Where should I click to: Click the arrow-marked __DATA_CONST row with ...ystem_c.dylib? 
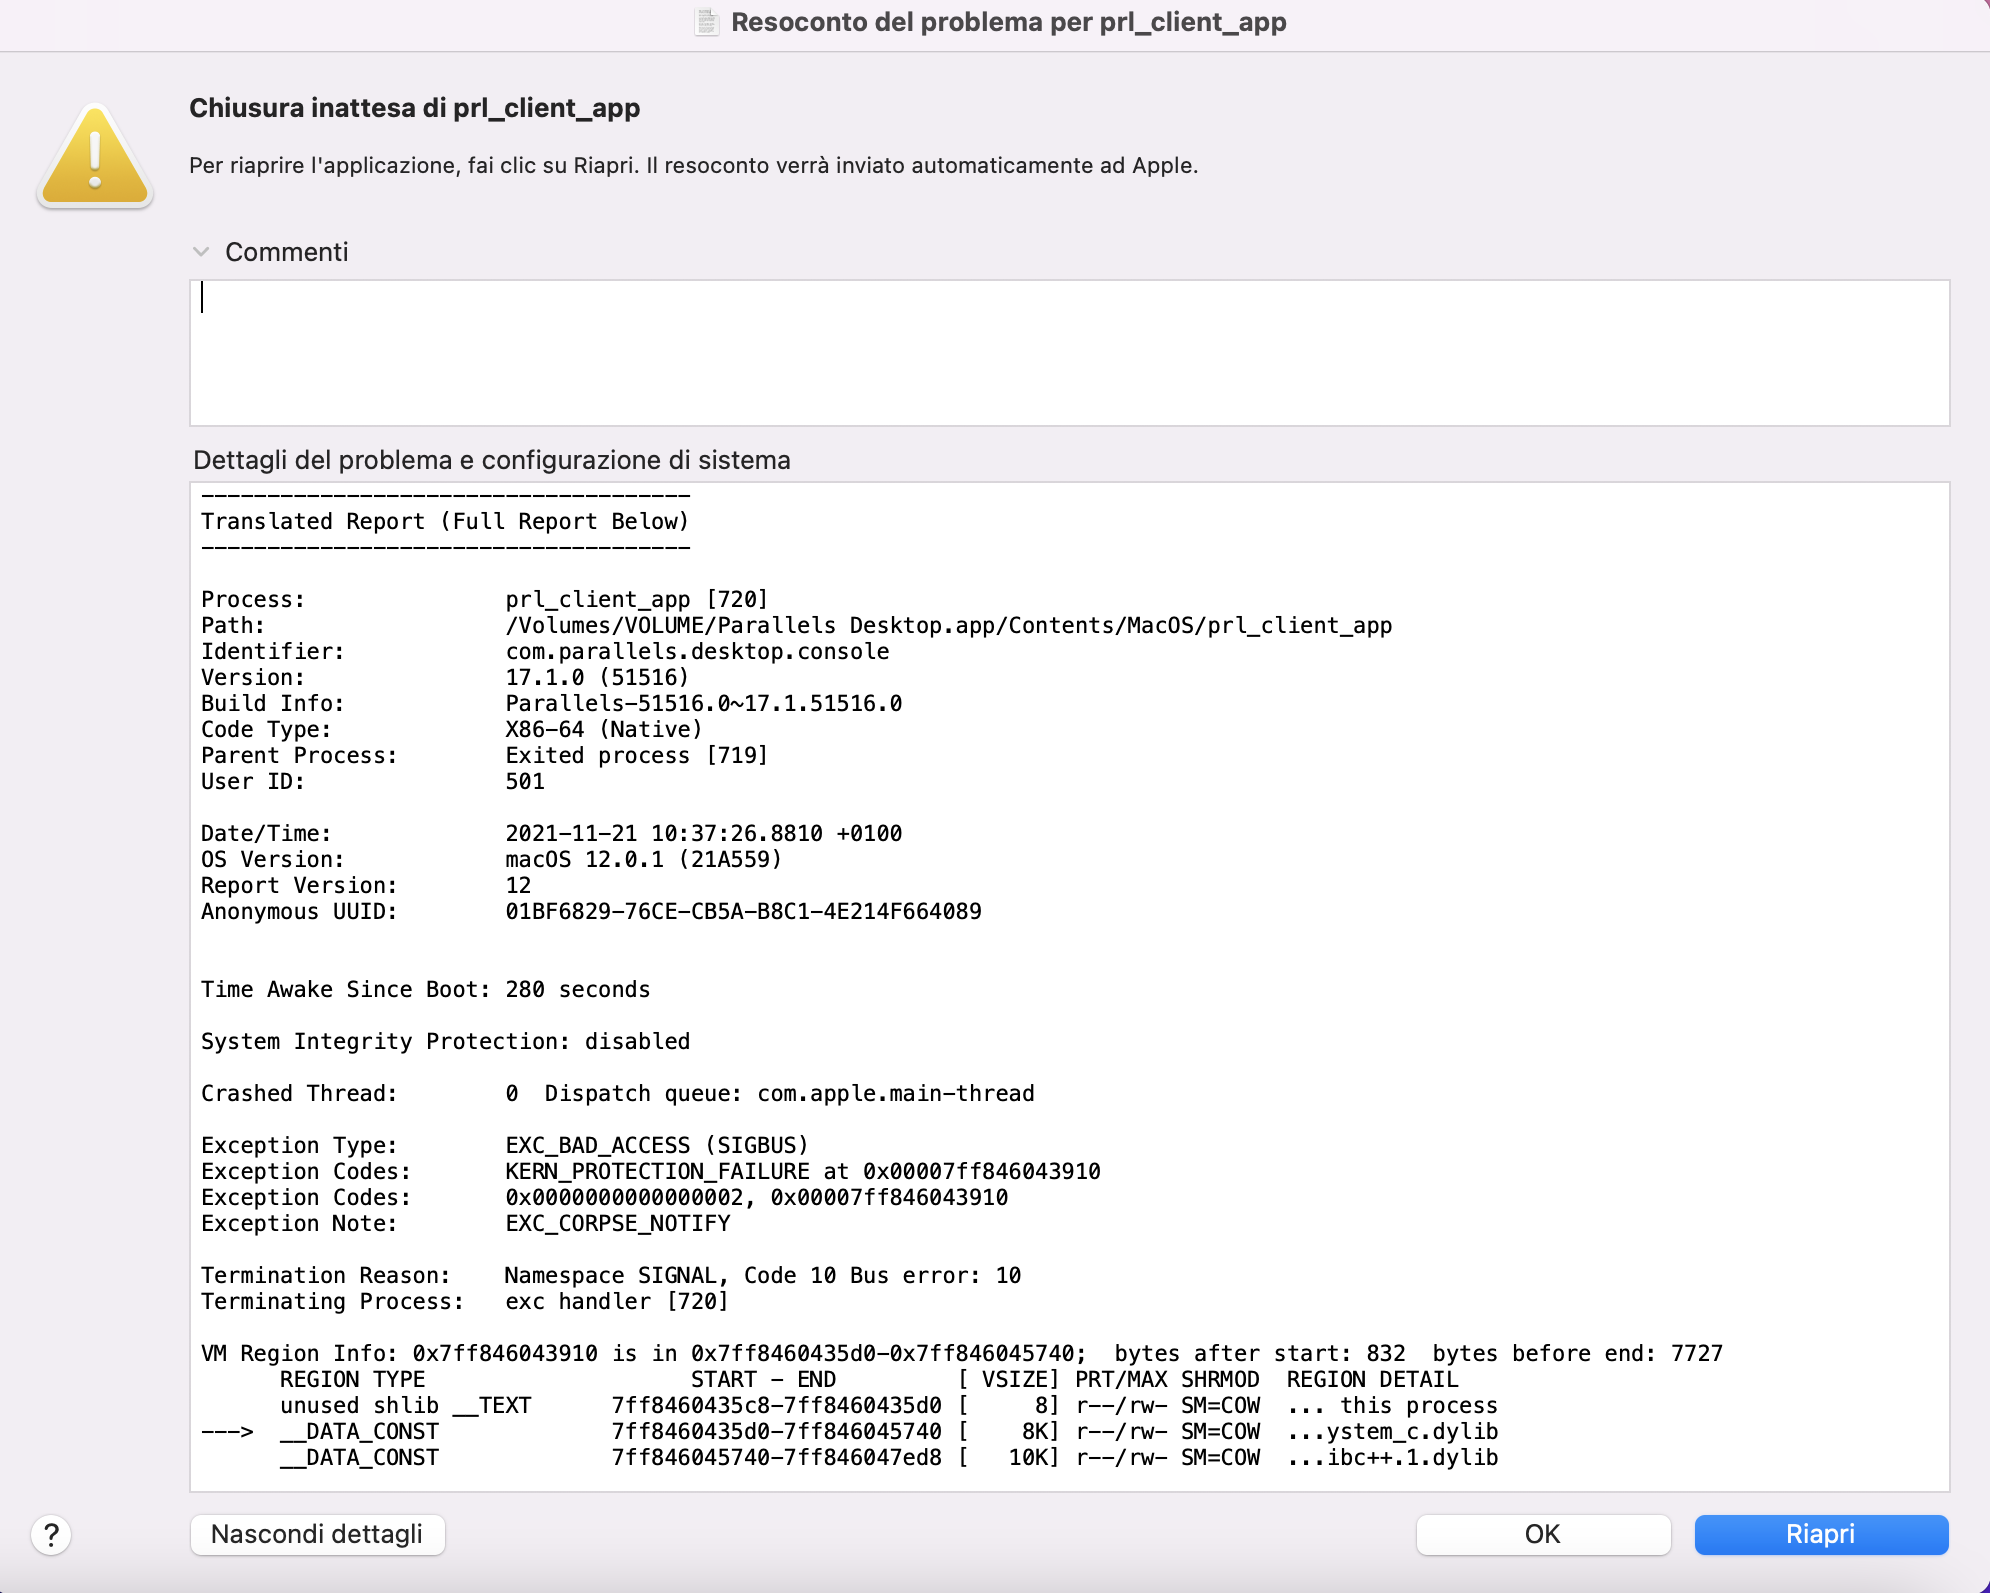click(849, 1432)
